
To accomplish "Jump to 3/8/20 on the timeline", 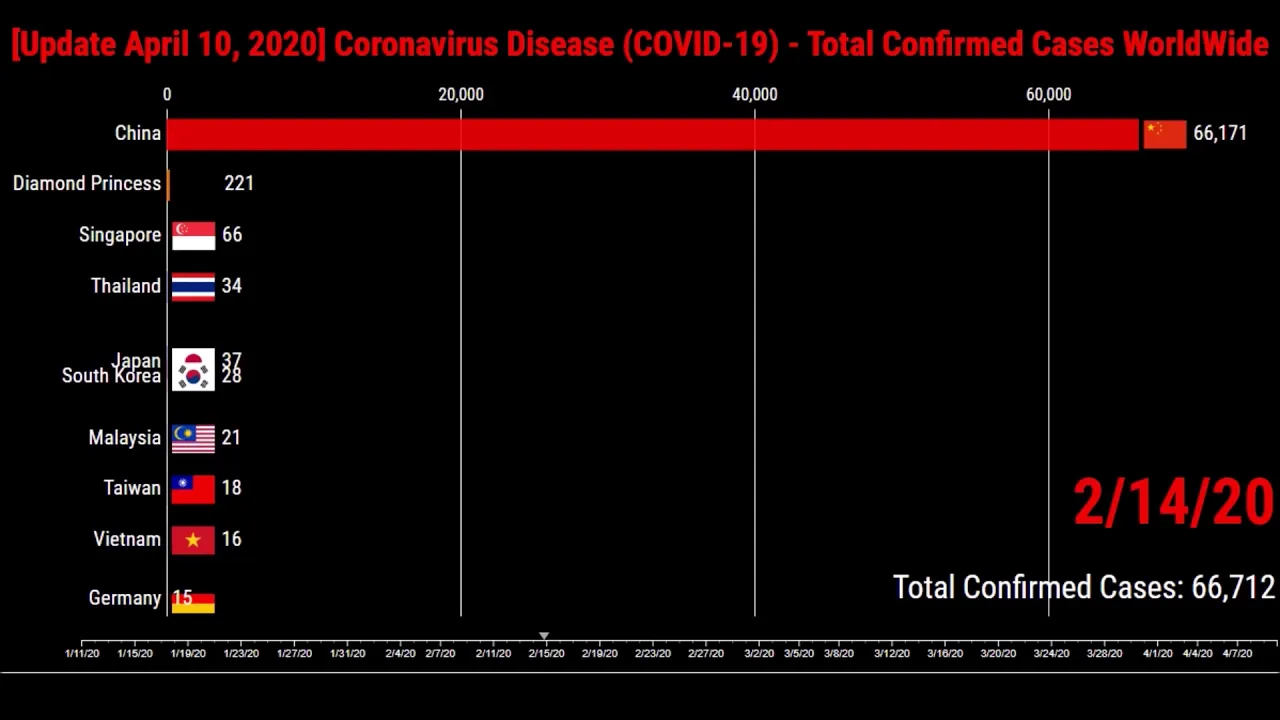I will 838,653.
